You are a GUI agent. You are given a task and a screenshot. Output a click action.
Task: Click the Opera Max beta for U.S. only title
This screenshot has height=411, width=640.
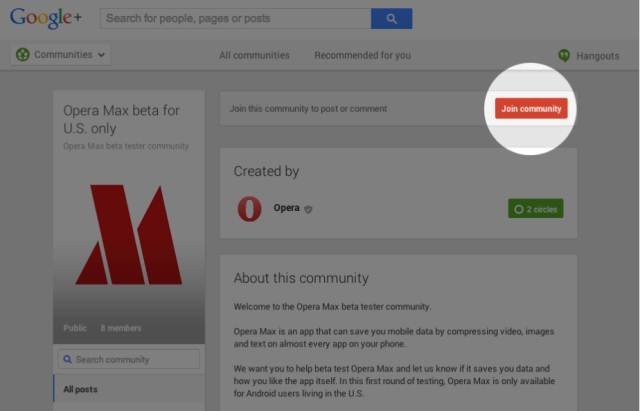121,119
